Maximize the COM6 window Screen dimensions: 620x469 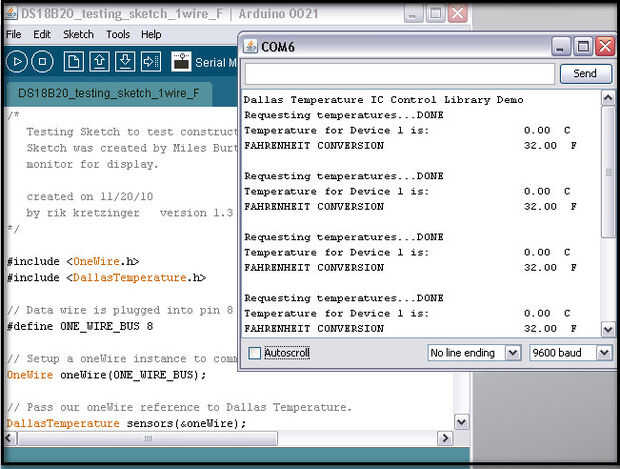[x=583, y=47]
